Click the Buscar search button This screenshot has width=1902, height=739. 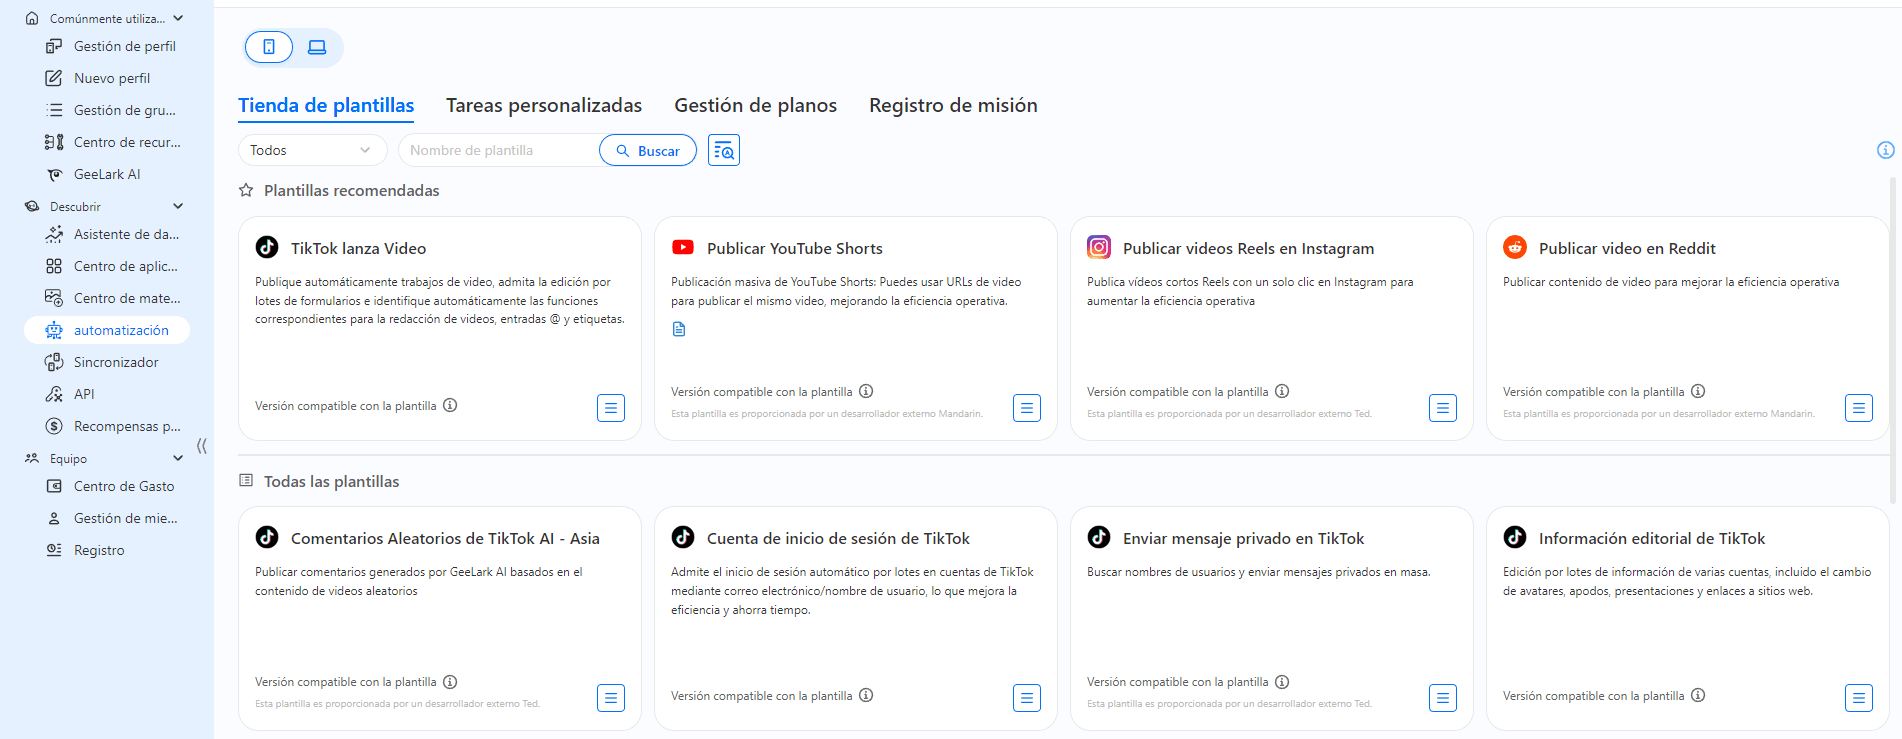[x=648, y=150]
